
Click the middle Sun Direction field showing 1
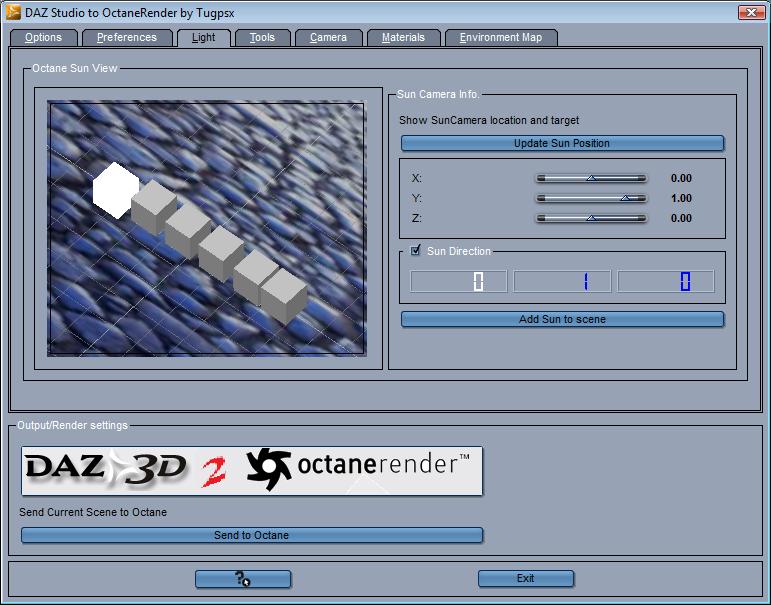(x=562, y=281)
